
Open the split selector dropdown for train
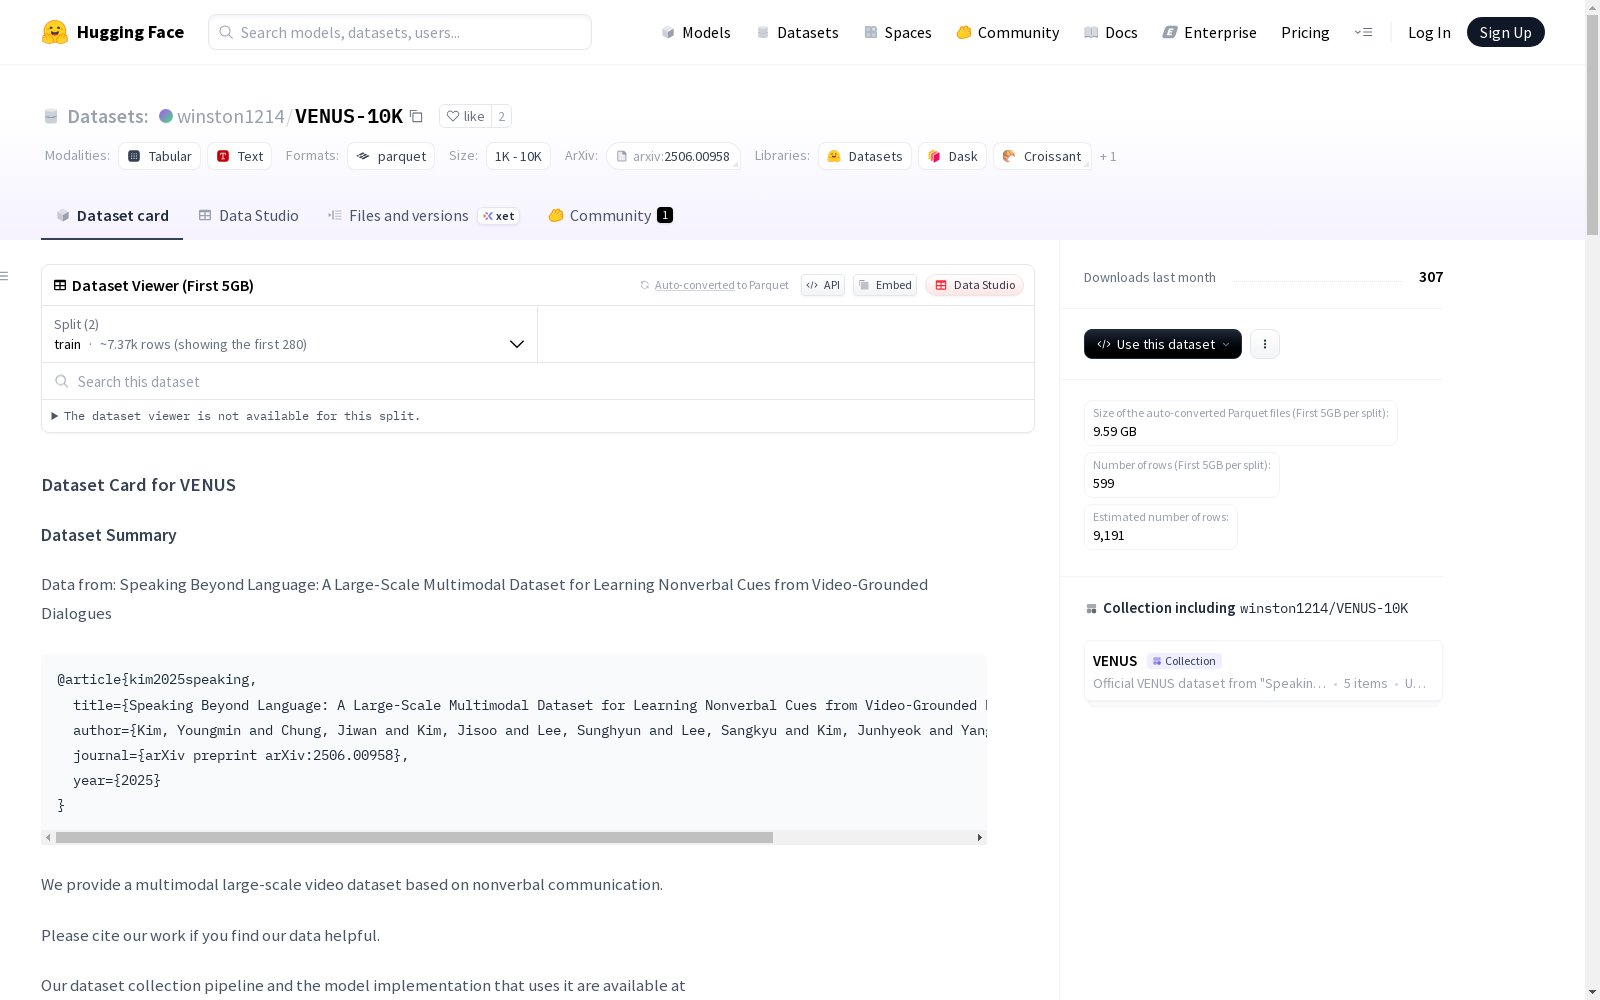[x=290, y=334]
